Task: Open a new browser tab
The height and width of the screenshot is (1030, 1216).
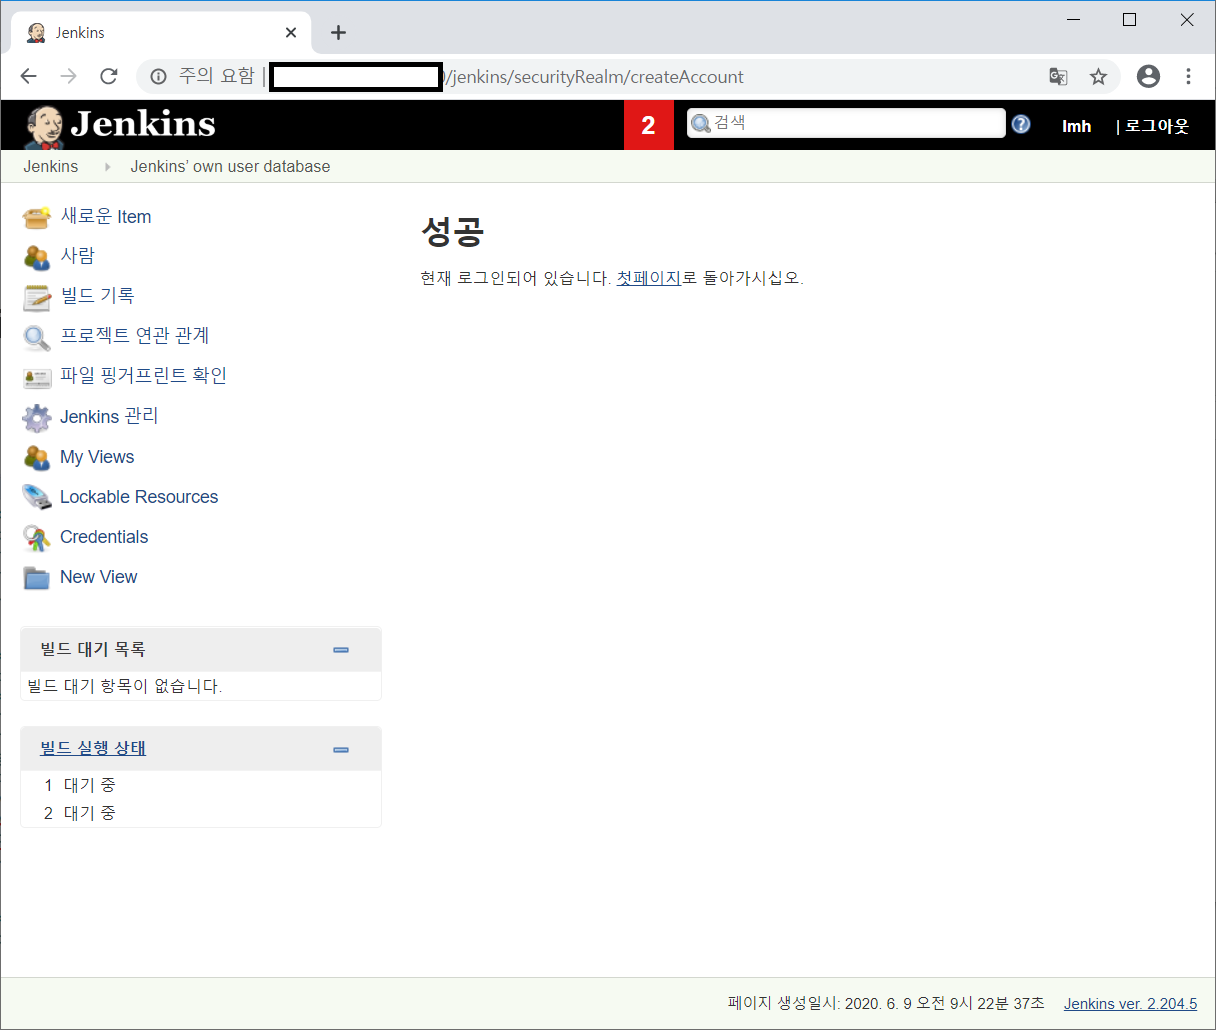Action: pyautogui.click(x=338, y=33)
